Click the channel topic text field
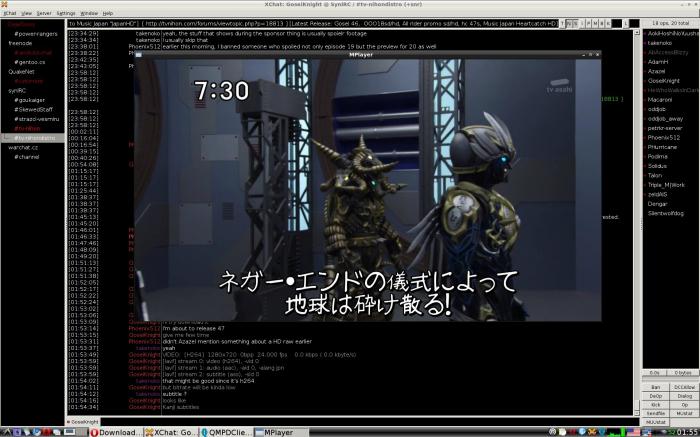 [x=312, y=23]
